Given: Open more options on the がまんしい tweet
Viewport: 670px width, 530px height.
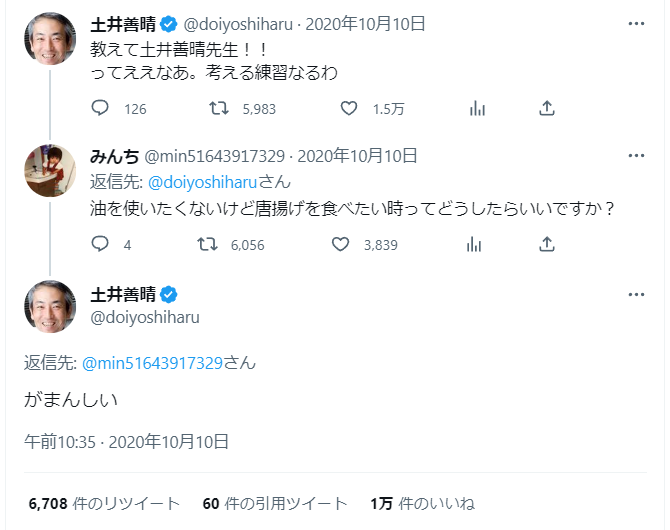Looking at the screenshot, I should tap(636, 294).
